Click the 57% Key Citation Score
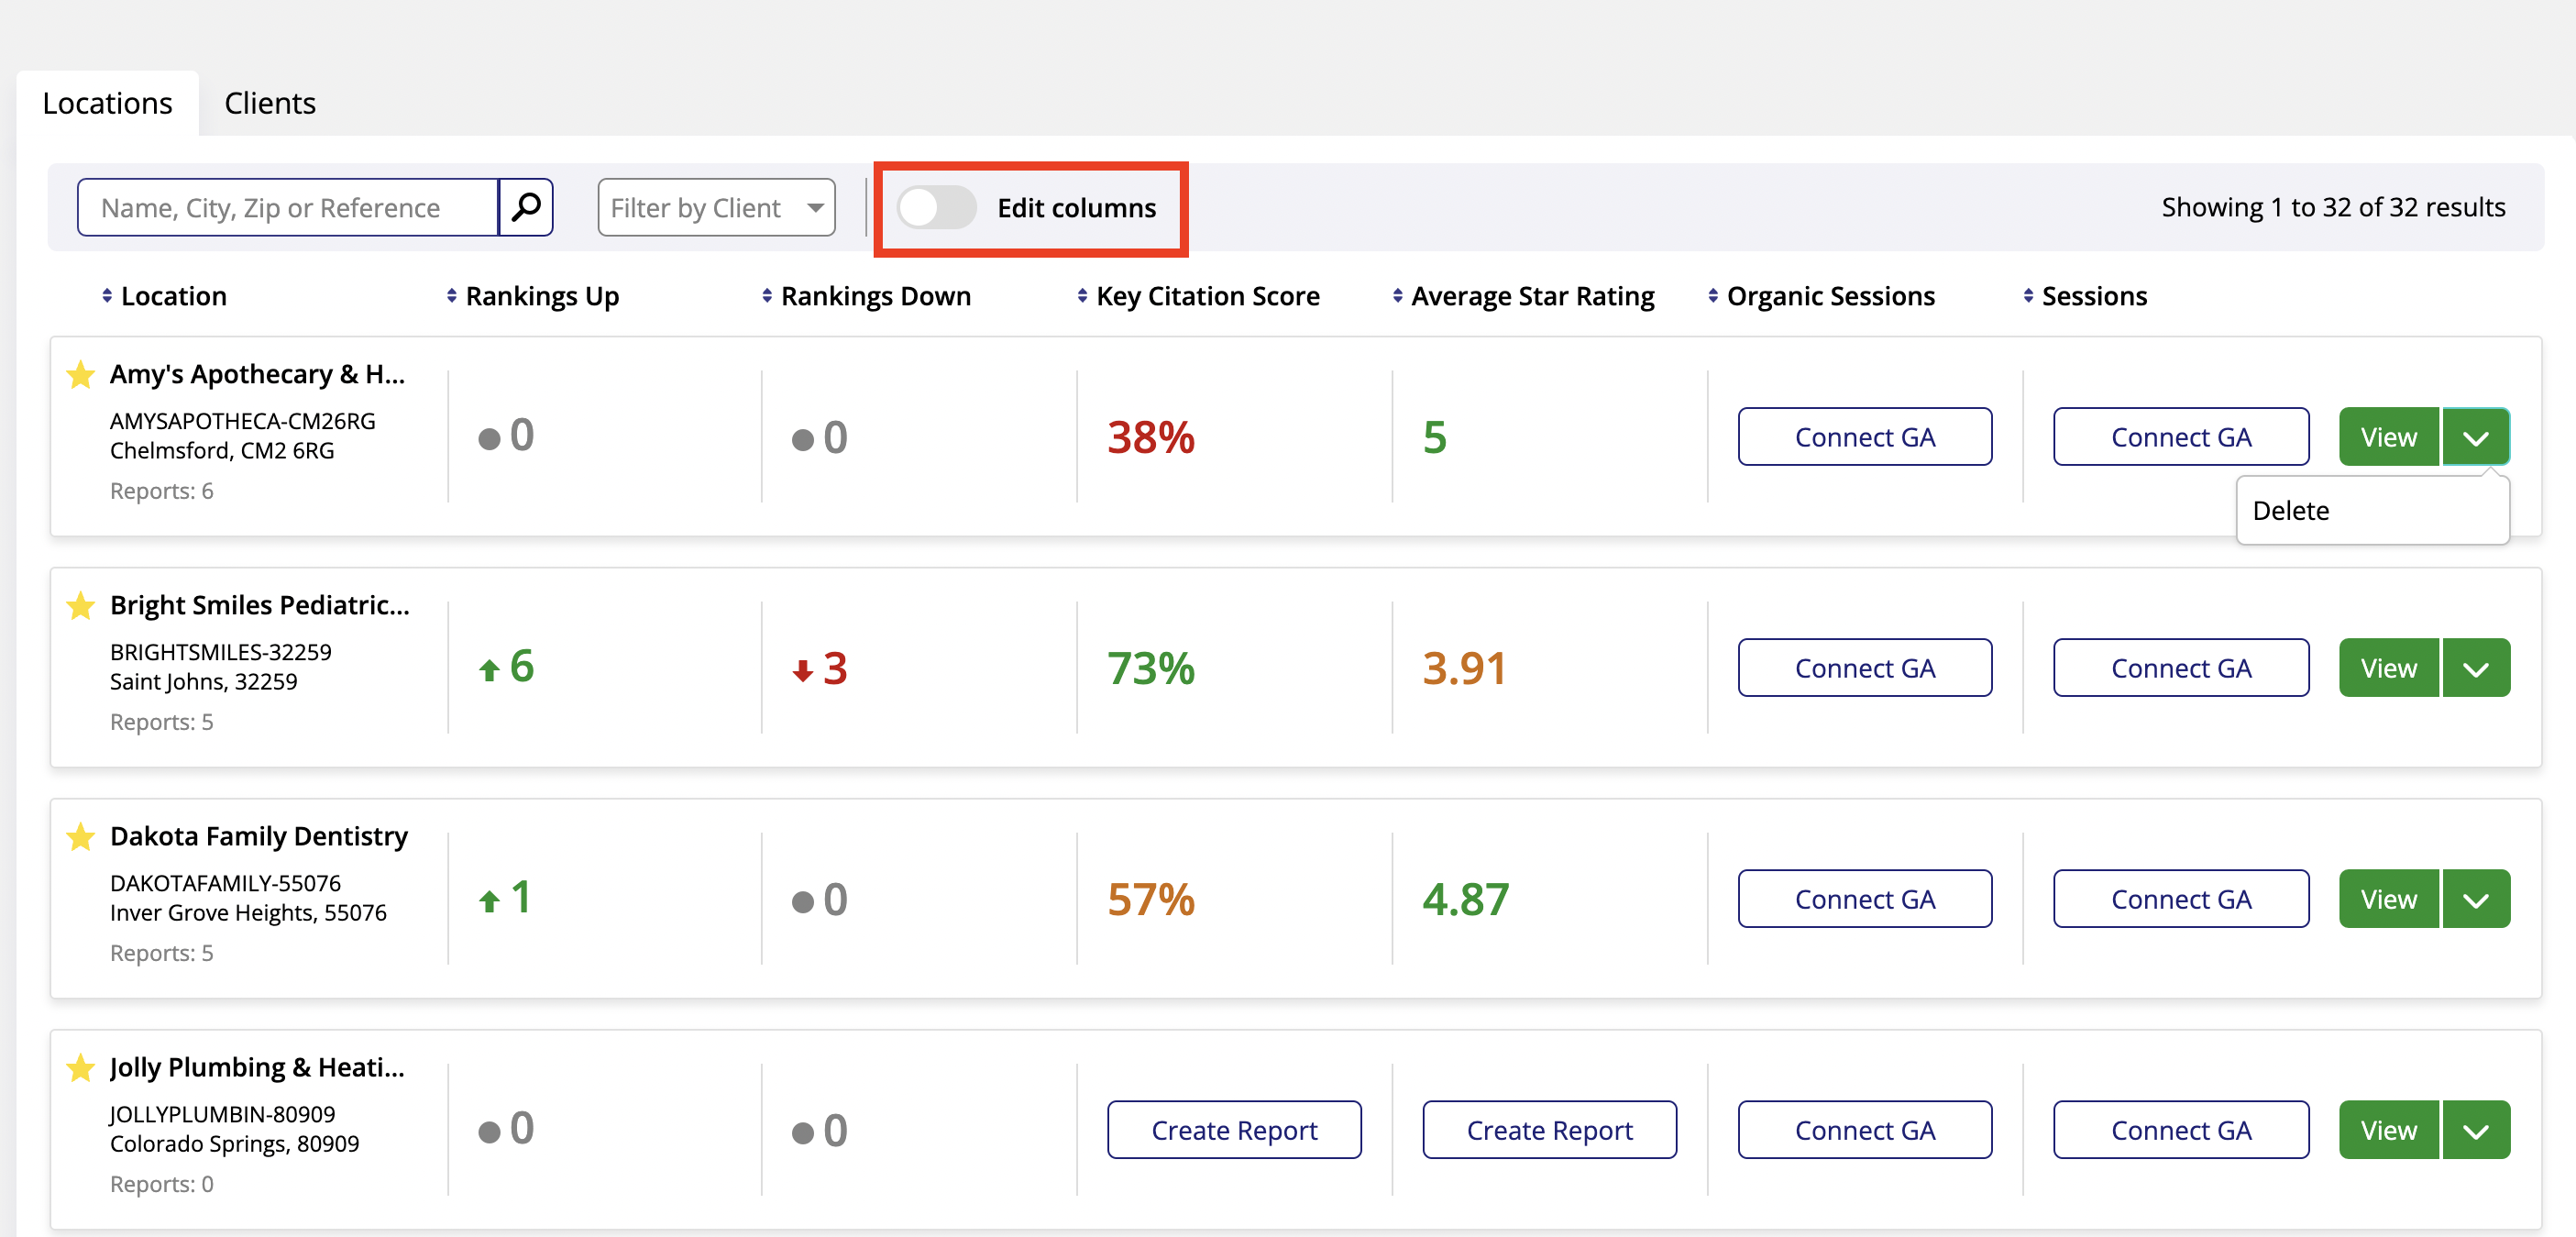The height and width of the screenshot is (1237, 2576). 1151,899
